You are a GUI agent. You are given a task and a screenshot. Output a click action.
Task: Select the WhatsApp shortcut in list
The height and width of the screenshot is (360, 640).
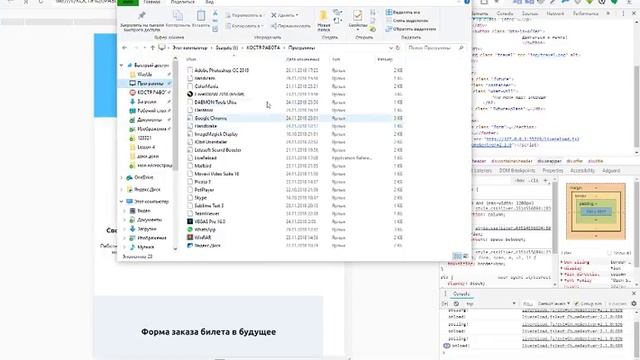205,229
